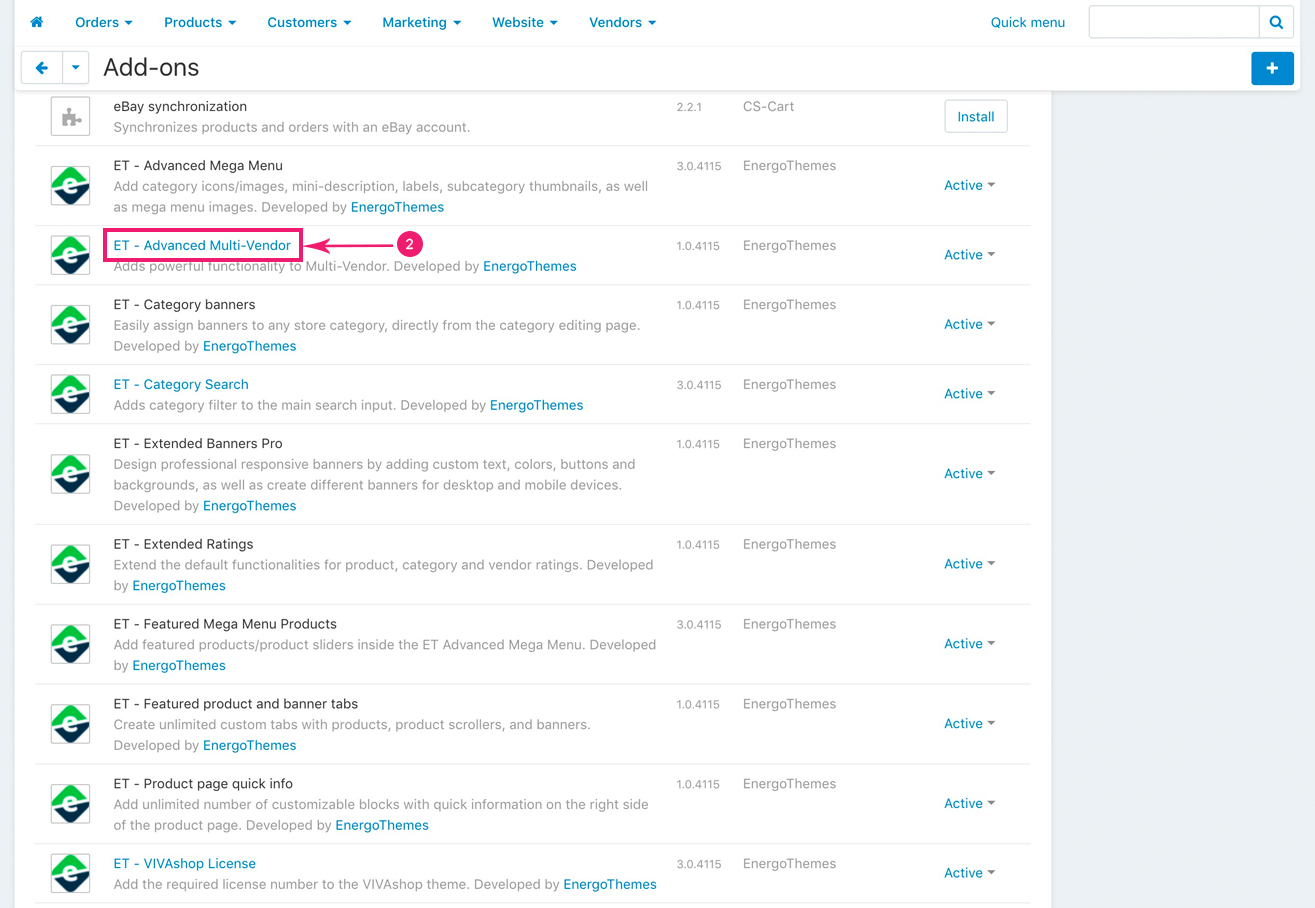The width and height of the screenshot is (1315, 908).
Task: Go back with the left arrow button
Action: [42, 68]
